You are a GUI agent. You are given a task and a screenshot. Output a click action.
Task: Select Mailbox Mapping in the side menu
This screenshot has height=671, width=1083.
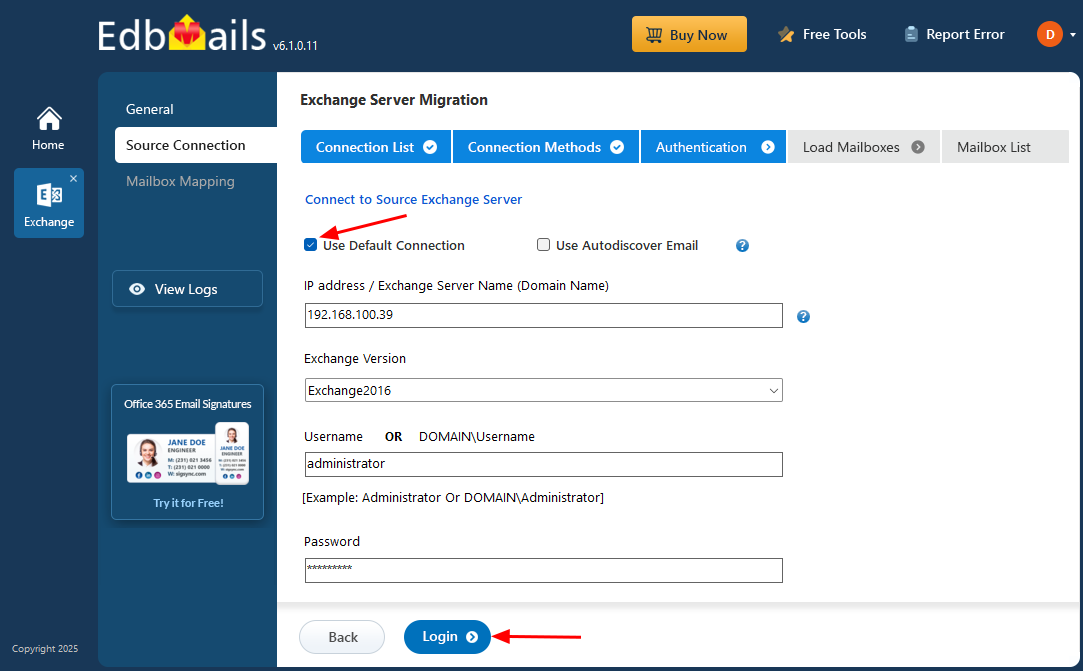tap(180, 181)
